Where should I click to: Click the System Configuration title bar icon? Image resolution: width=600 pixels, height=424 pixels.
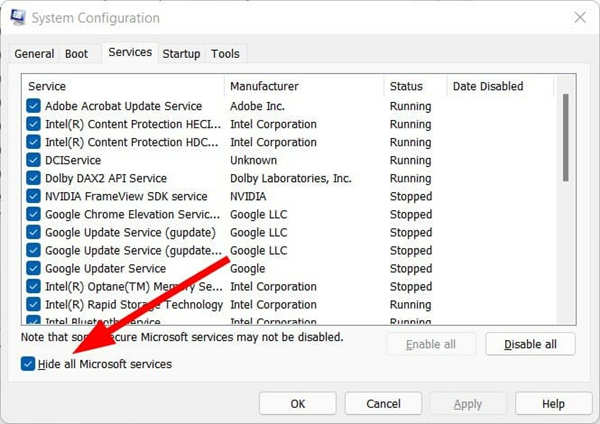click(x=17, y=17)
